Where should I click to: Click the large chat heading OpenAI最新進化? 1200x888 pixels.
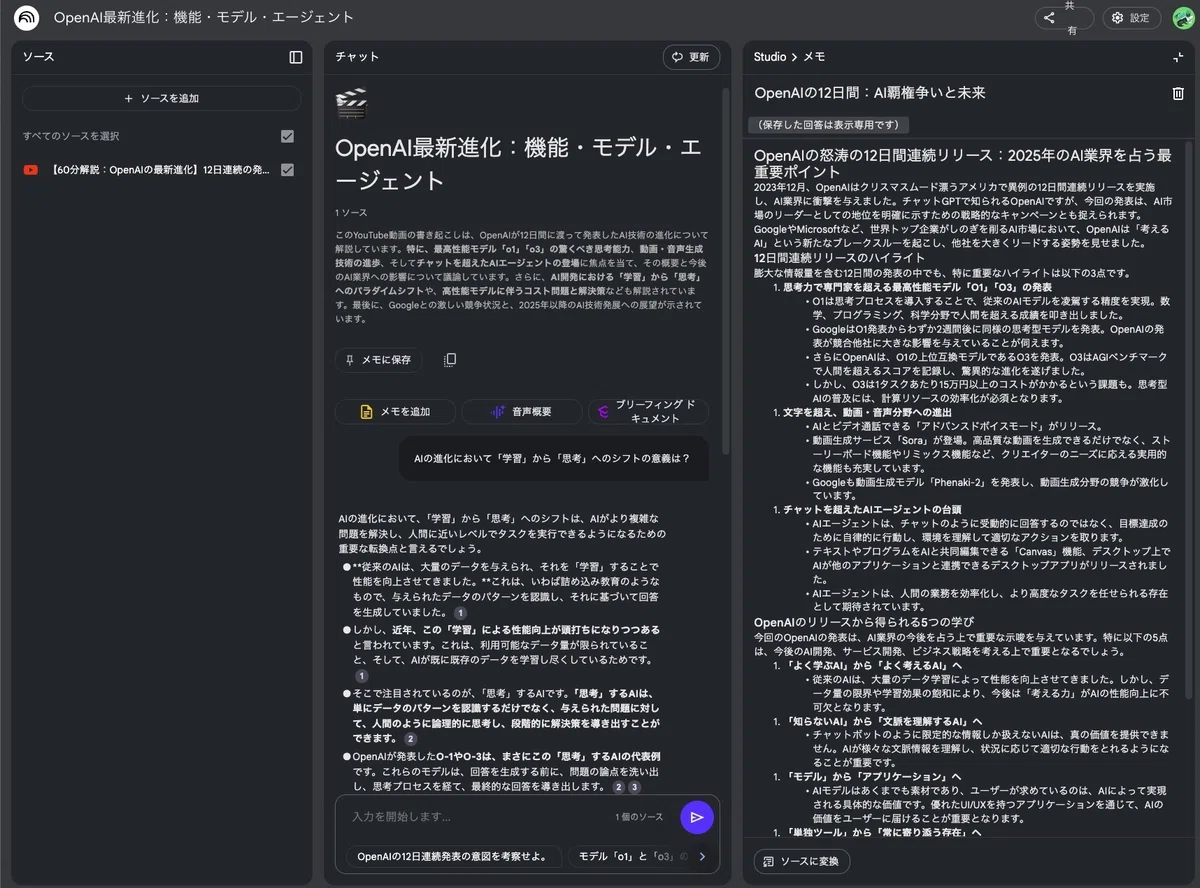(518, 164)
